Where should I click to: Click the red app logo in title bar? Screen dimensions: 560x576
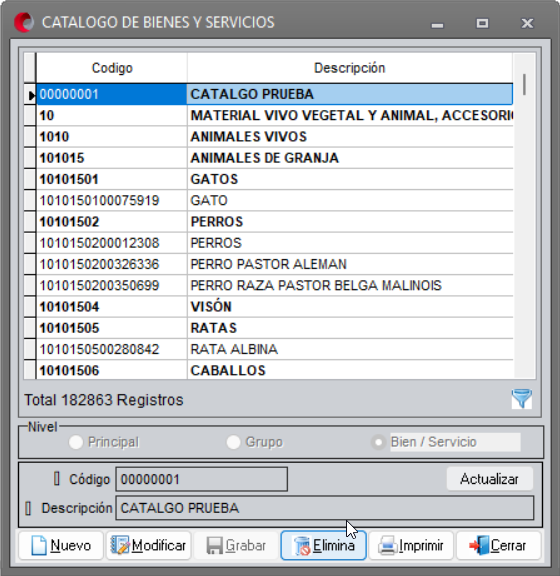pos(24,22)
